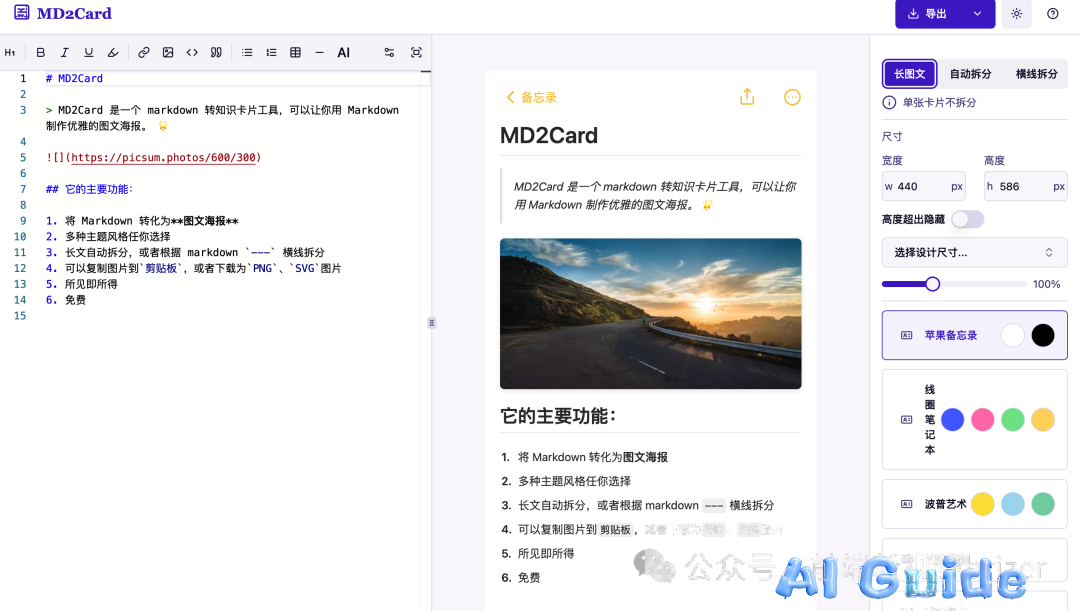Image resolution: width=1080 pixels, height=611 pixels.
Task: Switch light/dark theme with sun icon
Action: click(x=1017, y=14)
